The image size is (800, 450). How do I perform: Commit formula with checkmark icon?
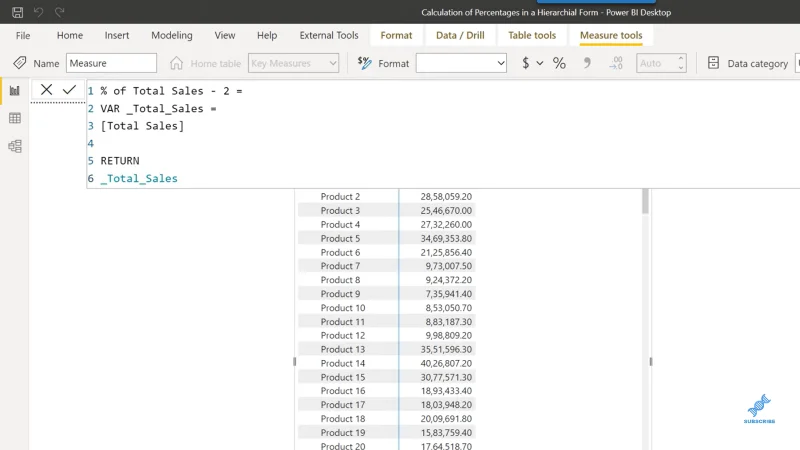(x=69, y=90)
